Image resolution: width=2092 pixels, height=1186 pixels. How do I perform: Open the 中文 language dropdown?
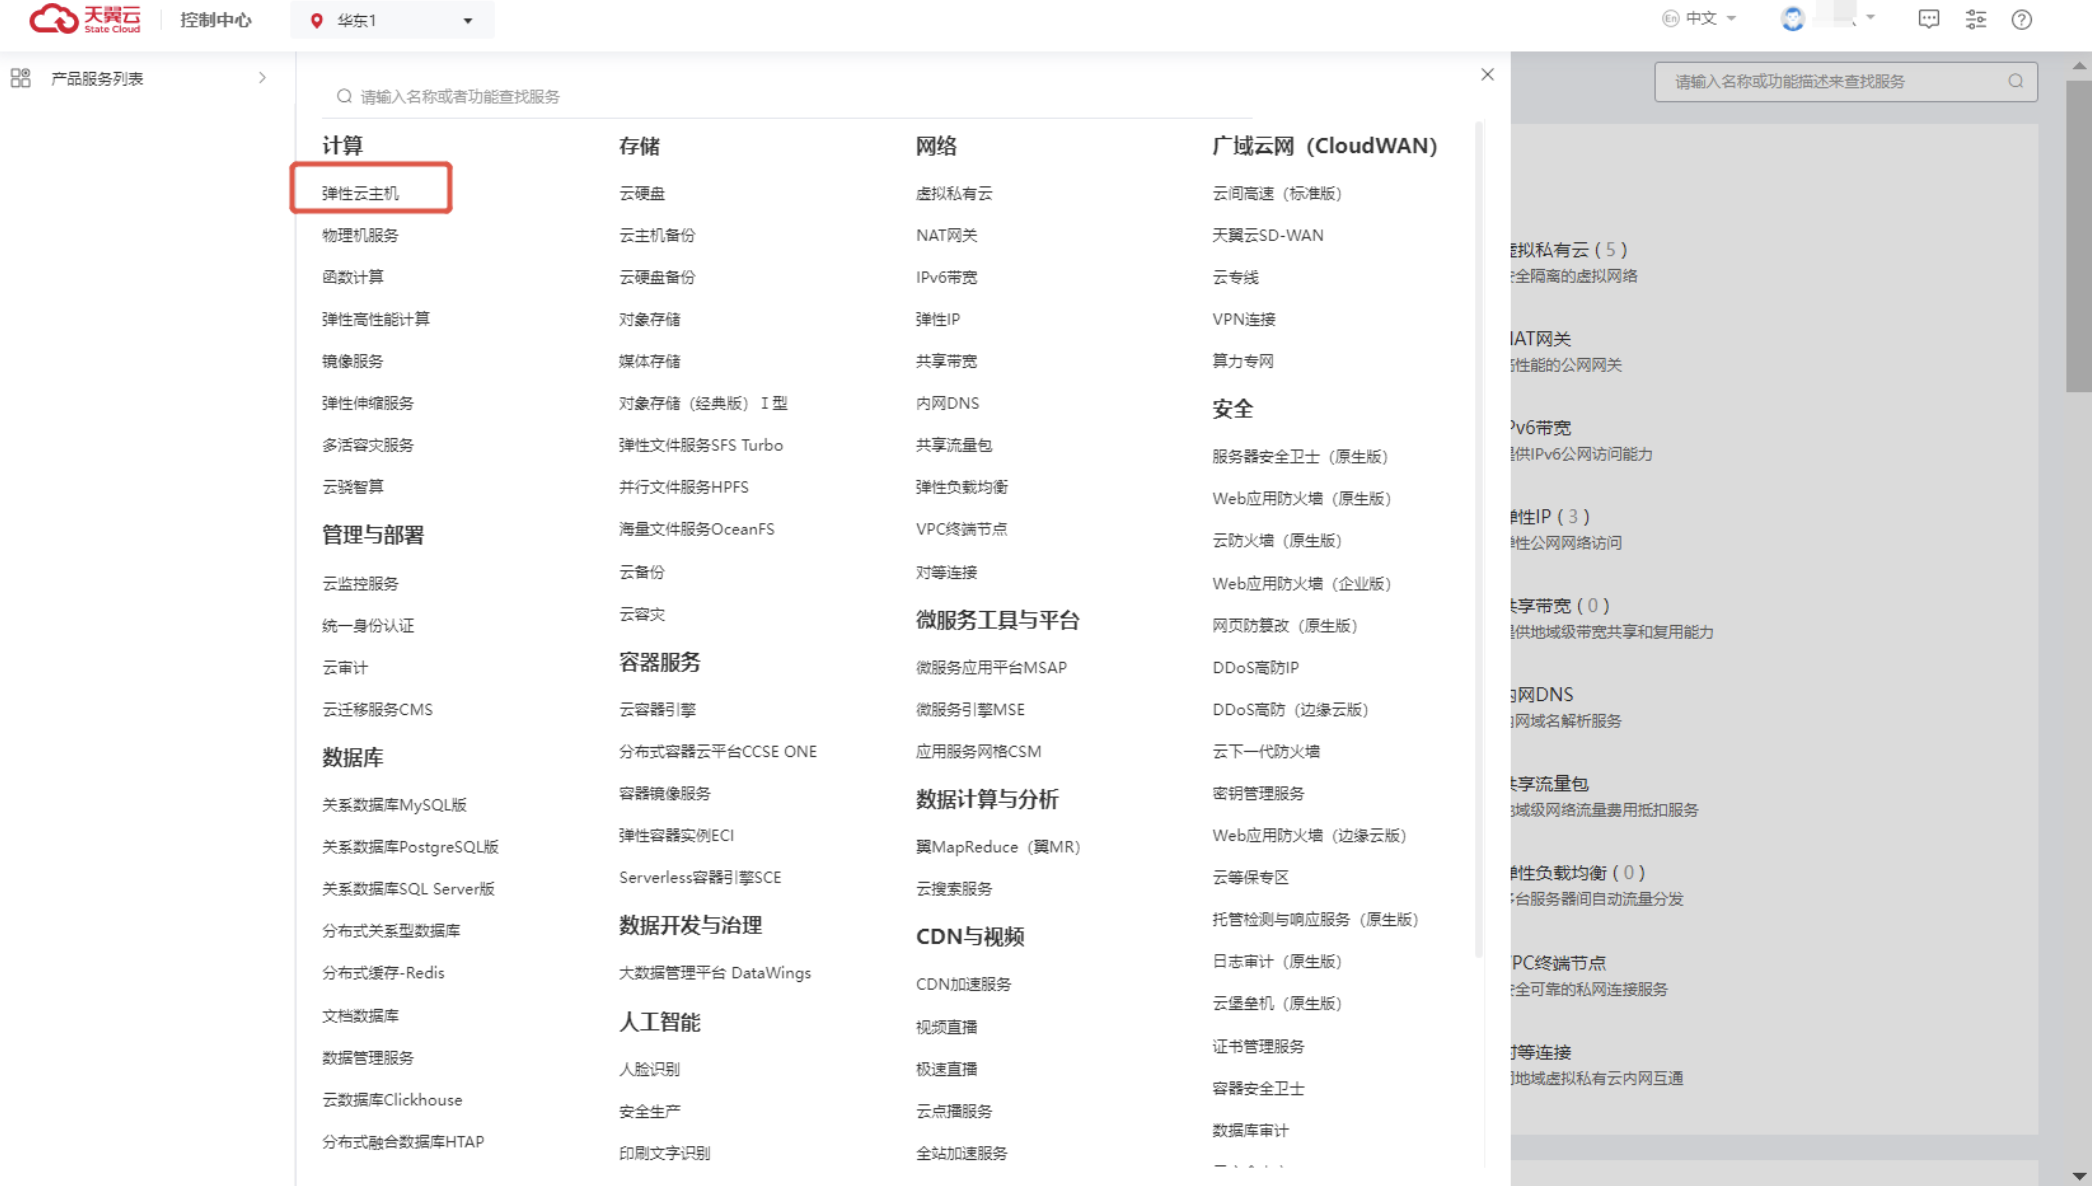1699,19
